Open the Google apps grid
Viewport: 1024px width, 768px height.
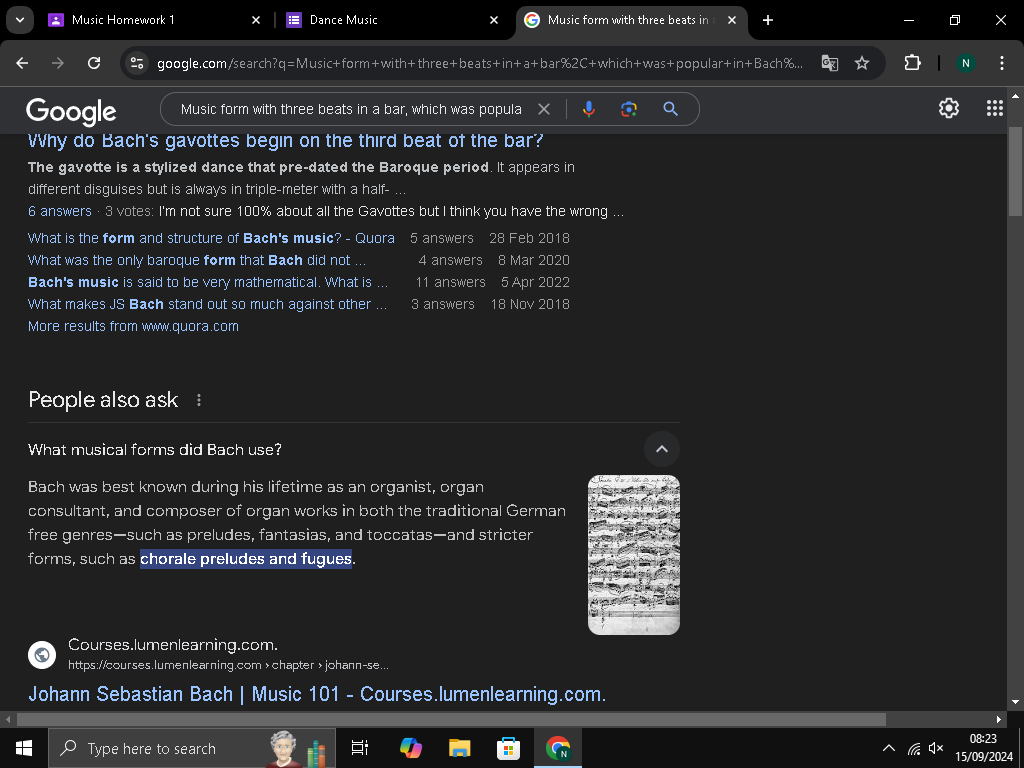click(995, 108)
